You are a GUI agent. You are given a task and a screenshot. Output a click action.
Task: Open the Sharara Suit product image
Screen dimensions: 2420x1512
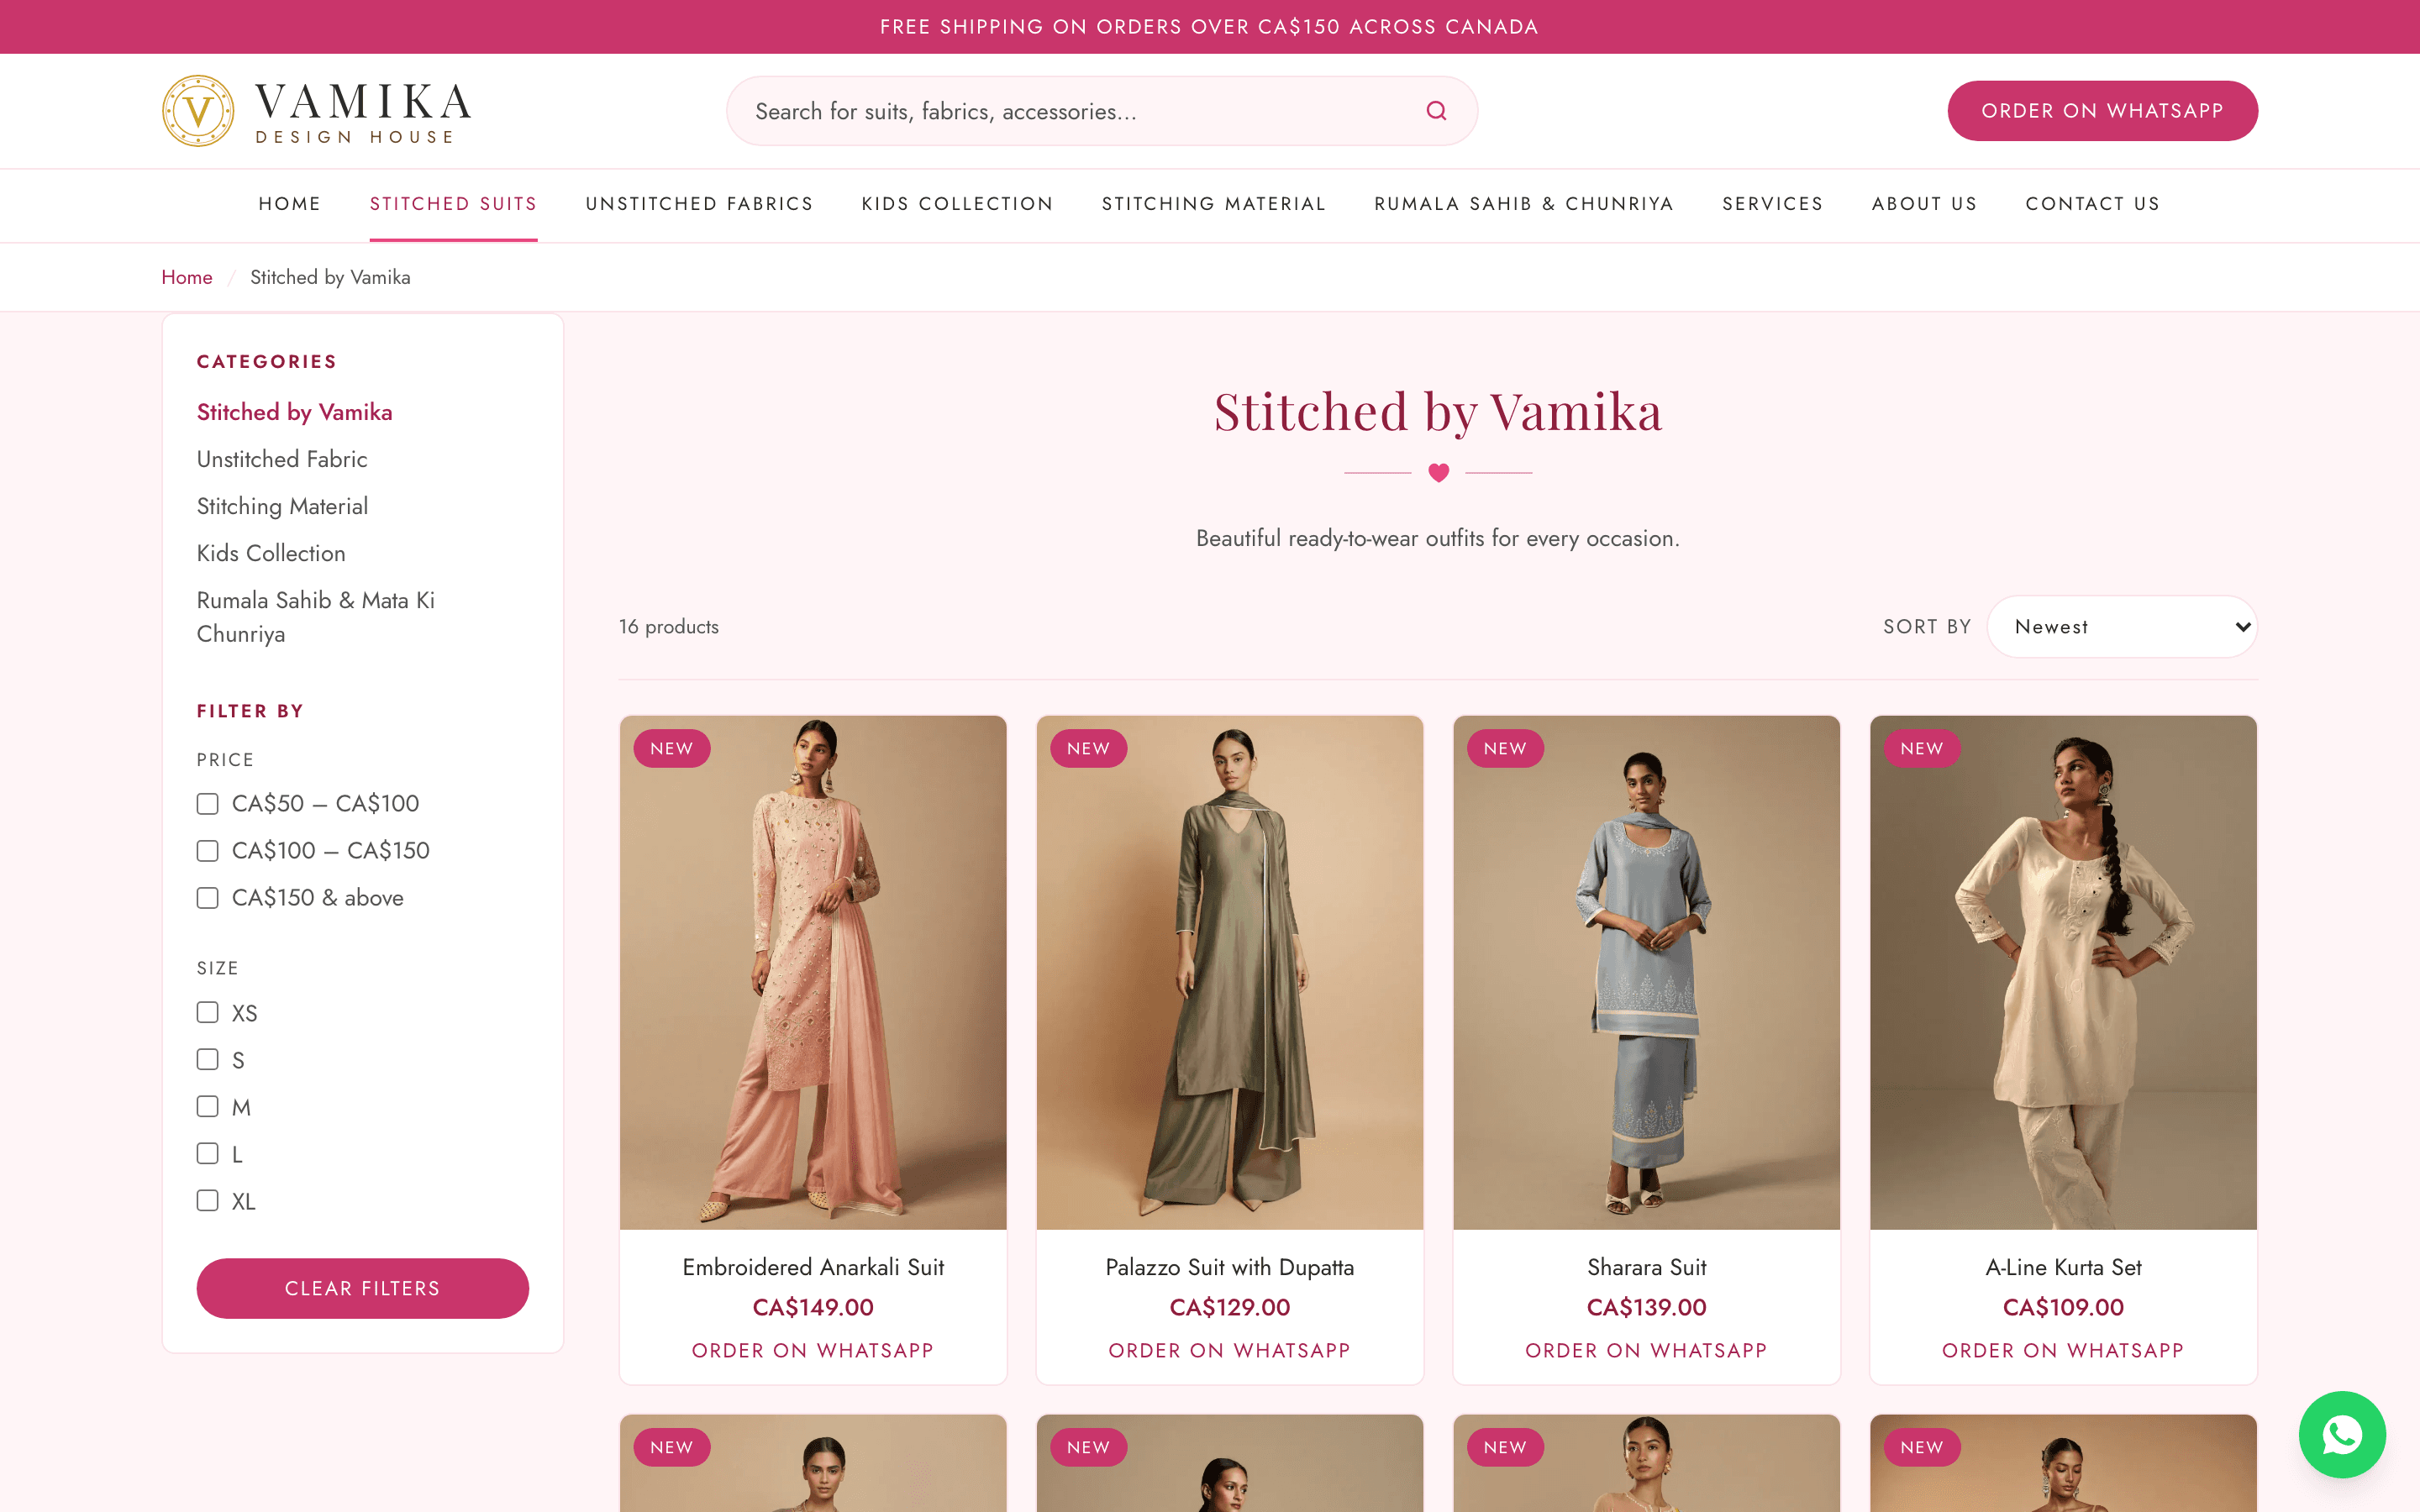tap(1646, 972)
